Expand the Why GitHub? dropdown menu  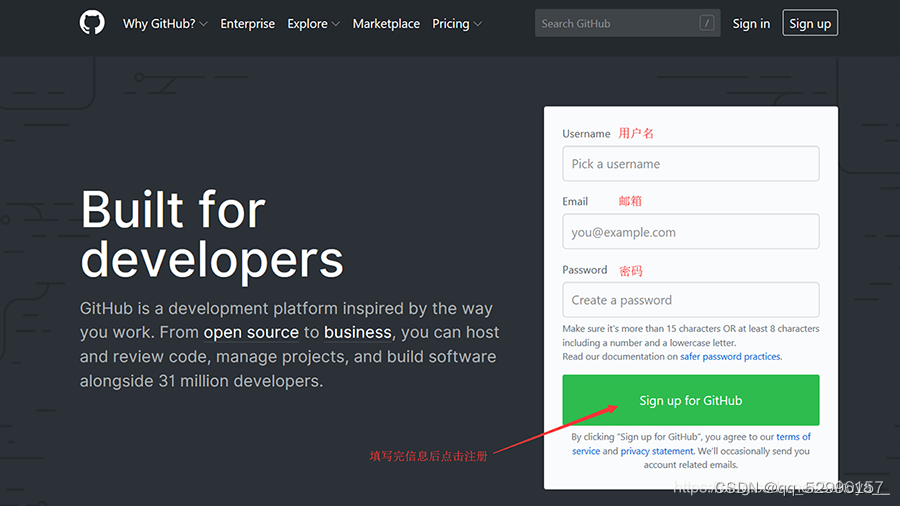[x=165, y=24]
